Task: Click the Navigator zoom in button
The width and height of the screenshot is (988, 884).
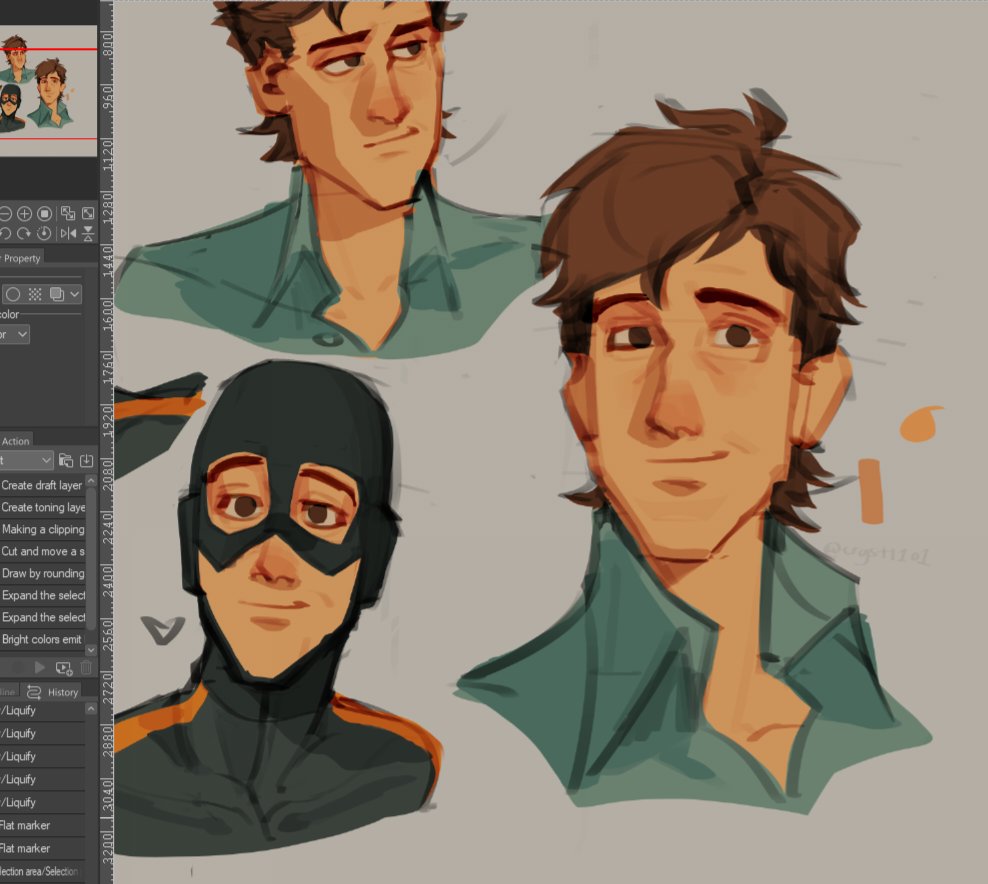Action: pyautogui.click(x=25, y=214)
